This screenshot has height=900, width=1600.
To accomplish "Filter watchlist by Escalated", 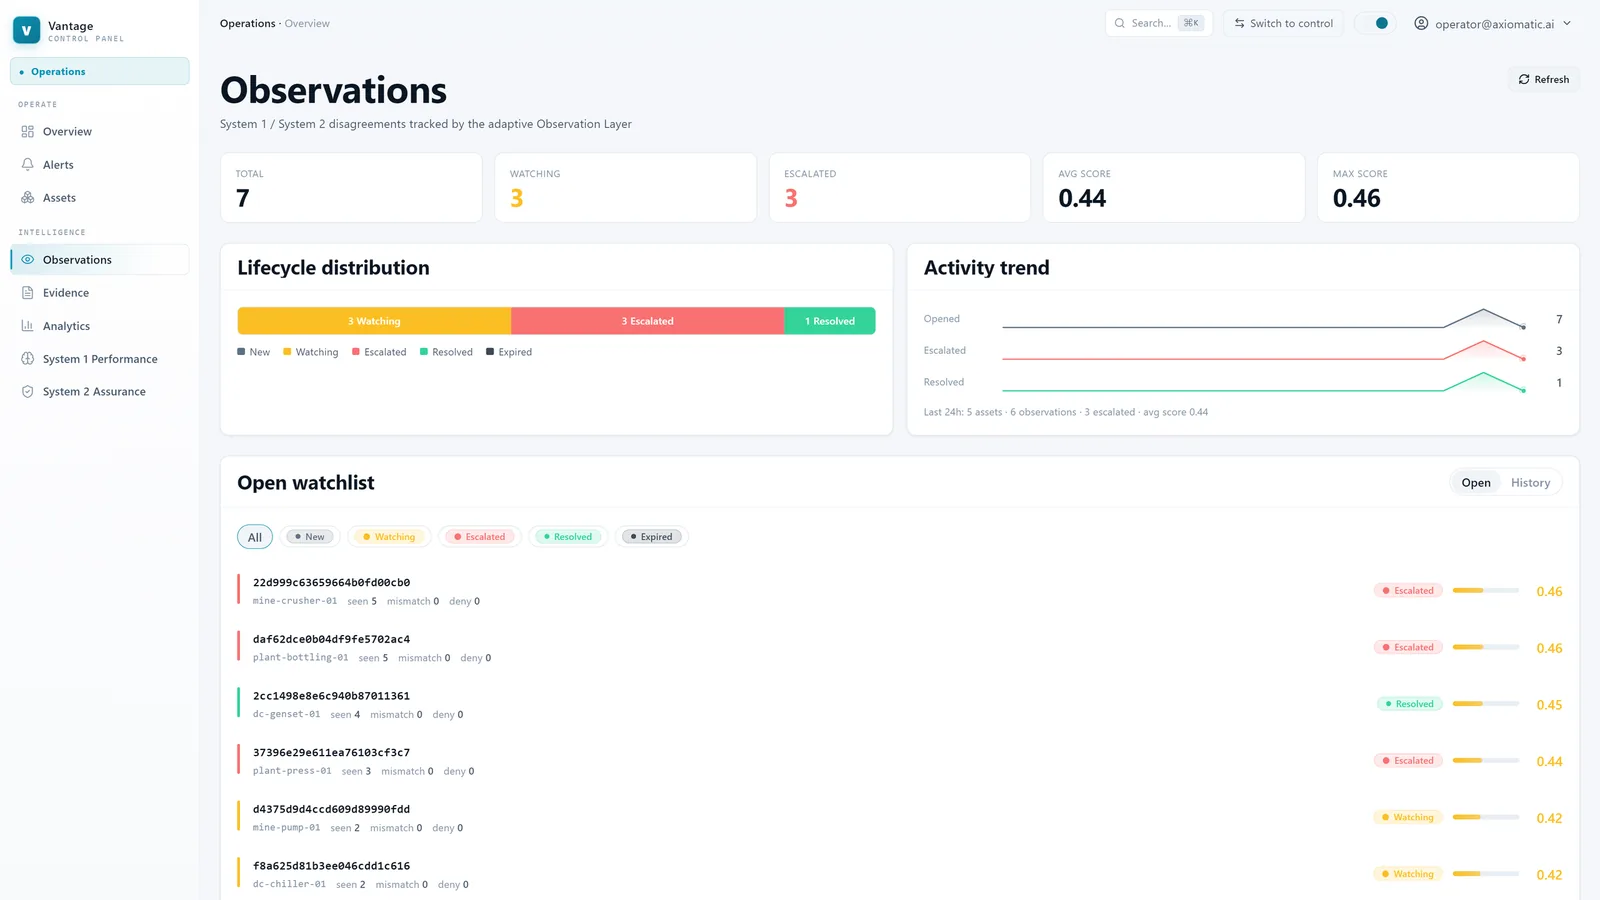I will (480, 537).
